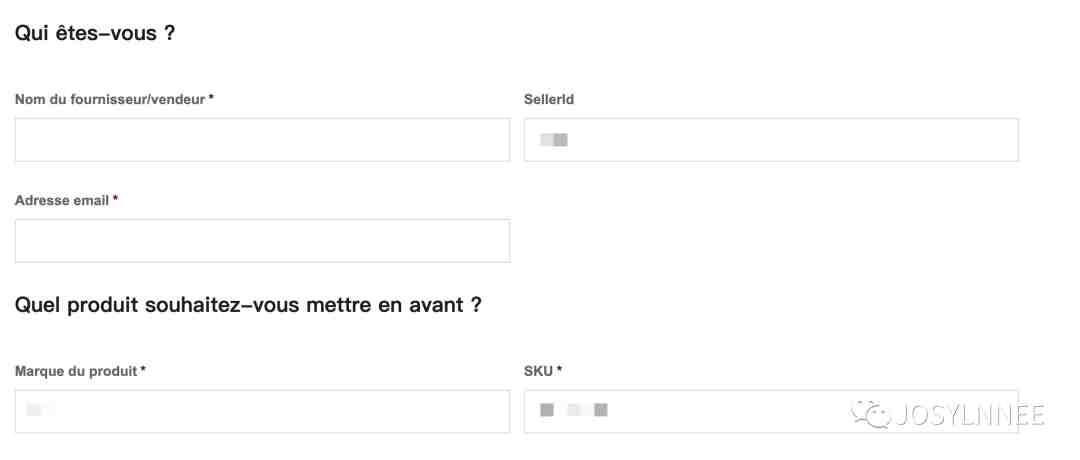Viewport: 1080px width, 460px height.
Task: Click the required asterisk next to SKU
Action: point(559,369)
